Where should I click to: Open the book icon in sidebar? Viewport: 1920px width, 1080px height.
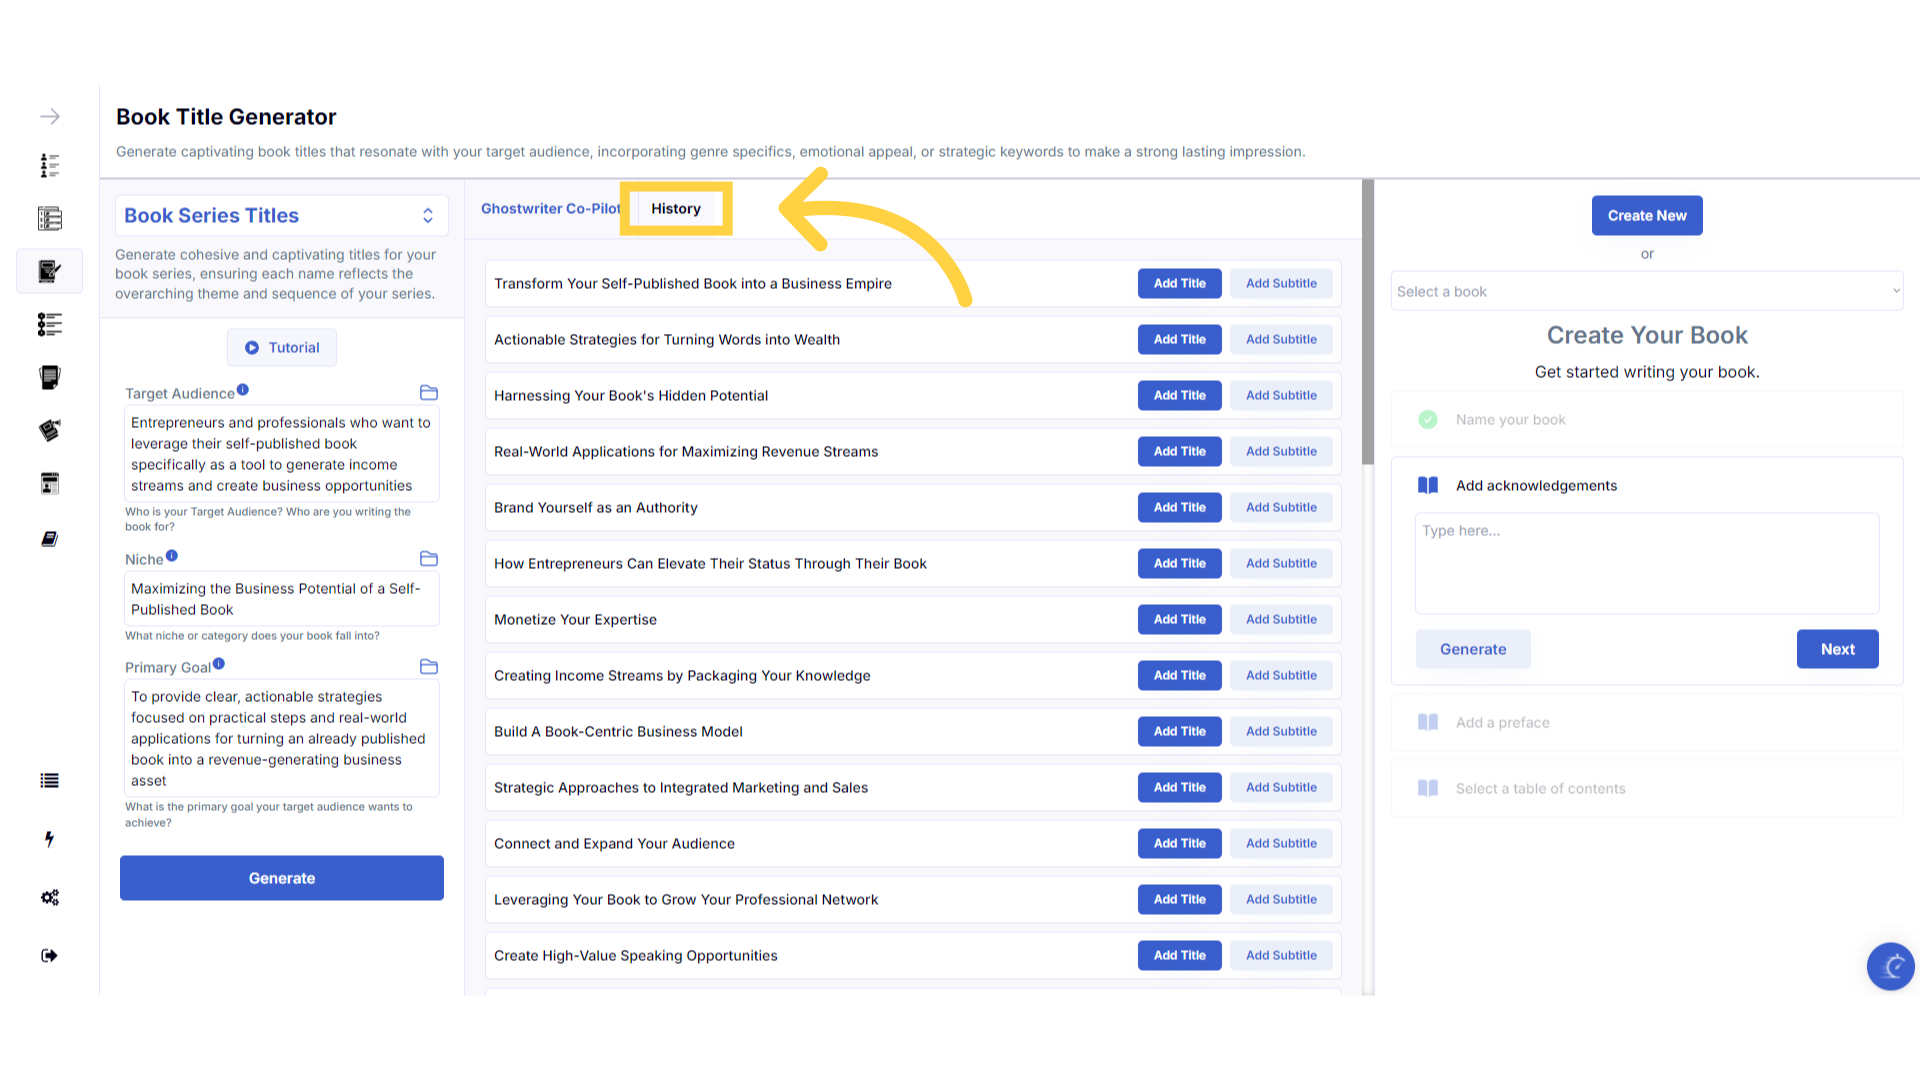click(x=49, y=539)
